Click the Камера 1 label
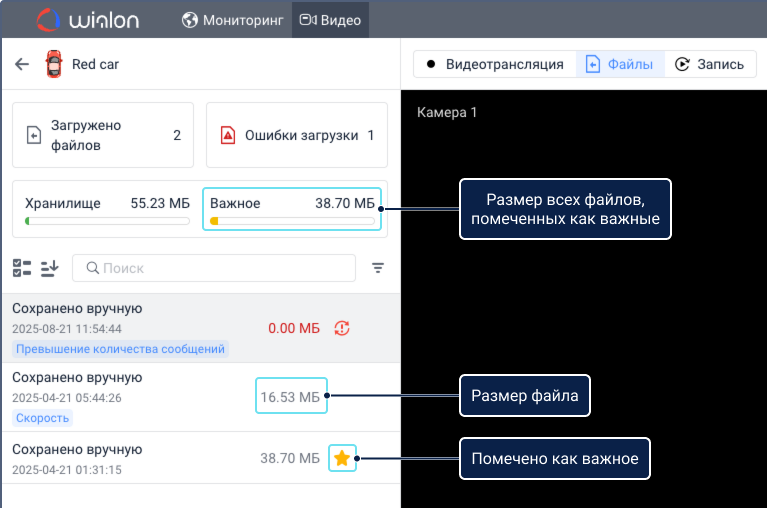 click(447, 112)
